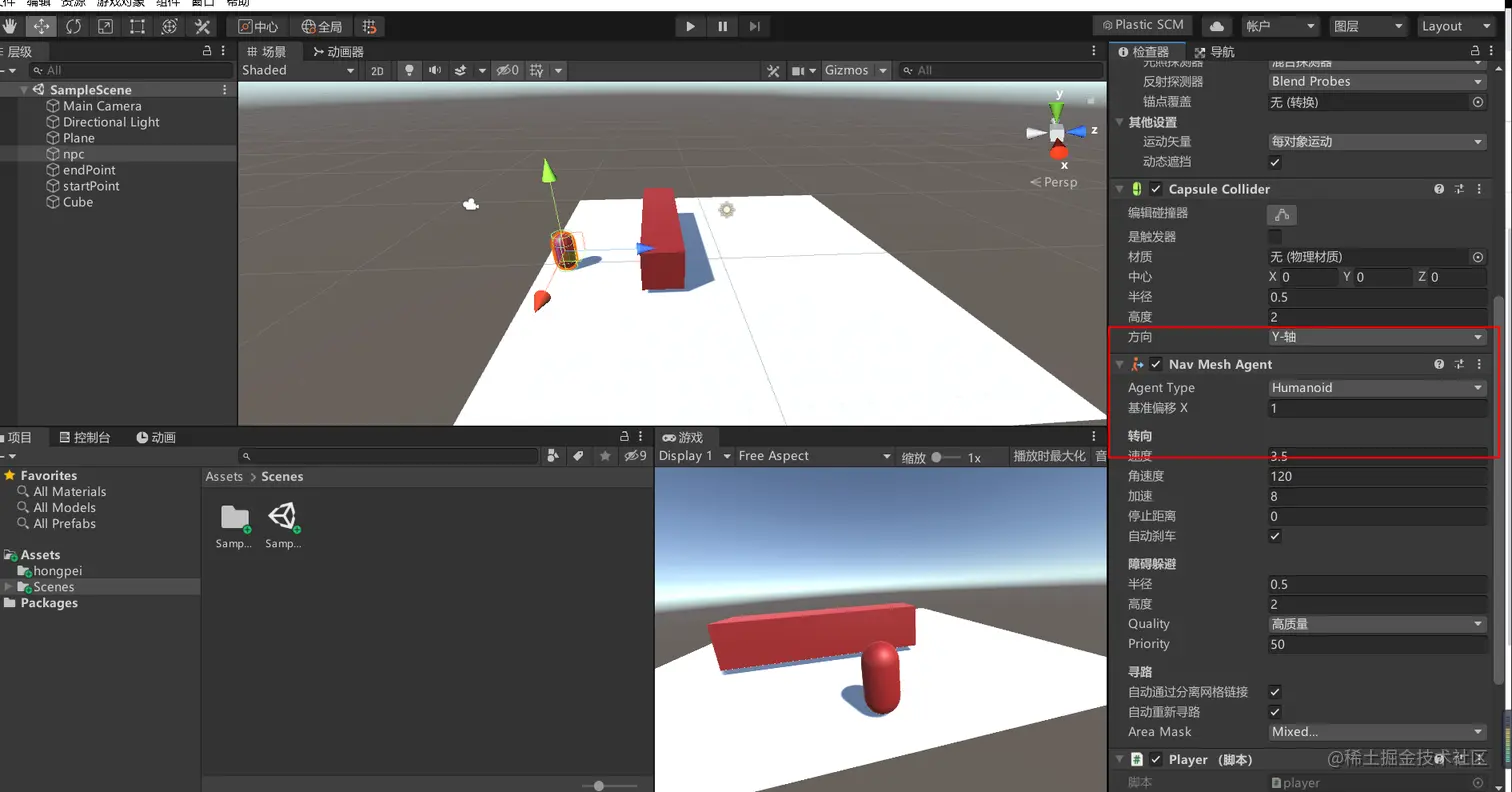Select the Move tool
This screenshot has height=792, width=1512.
coord(41,26)
